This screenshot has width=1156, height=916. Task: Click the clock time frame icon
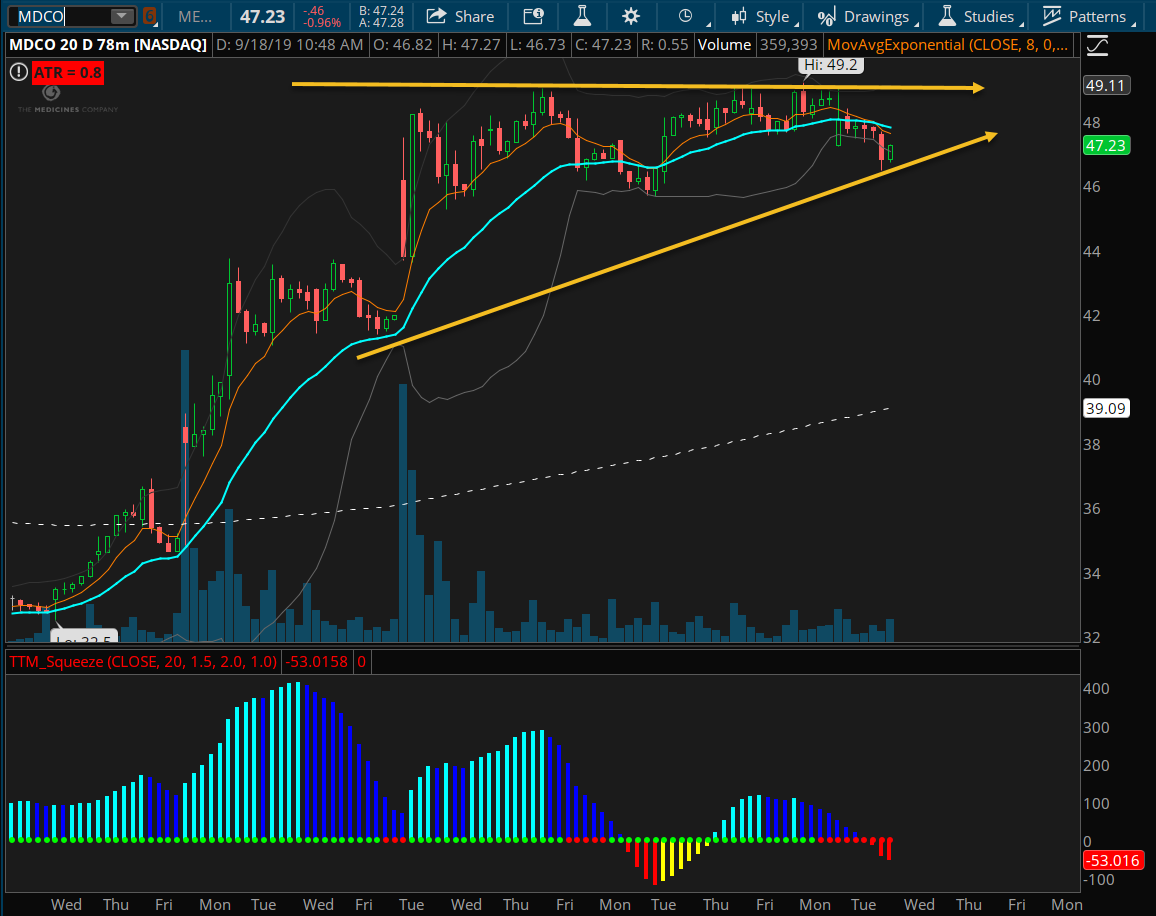click(x=685, y=16)
